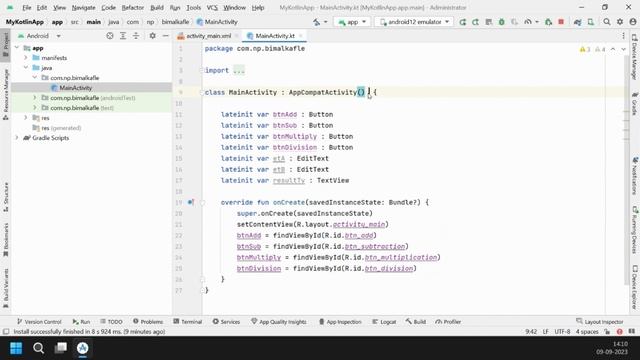Click the Run with Coverage icon

(515, 22)
